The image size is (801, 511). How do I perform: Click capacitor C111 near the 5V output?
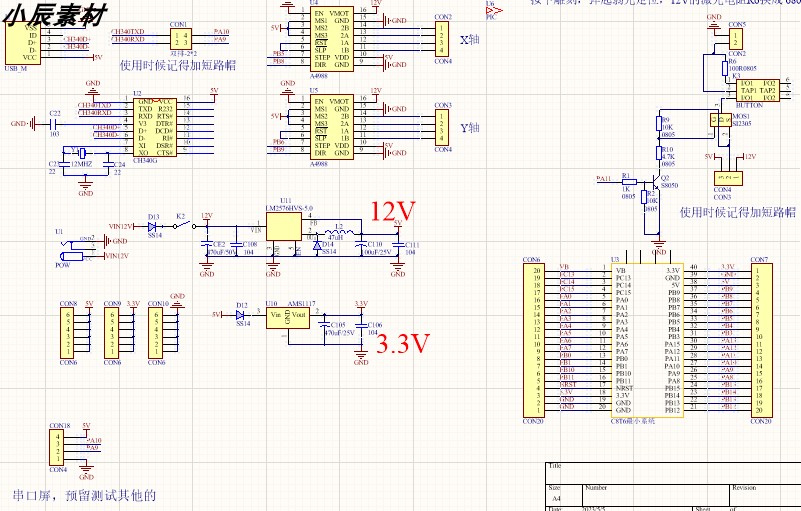coord(398,245)
